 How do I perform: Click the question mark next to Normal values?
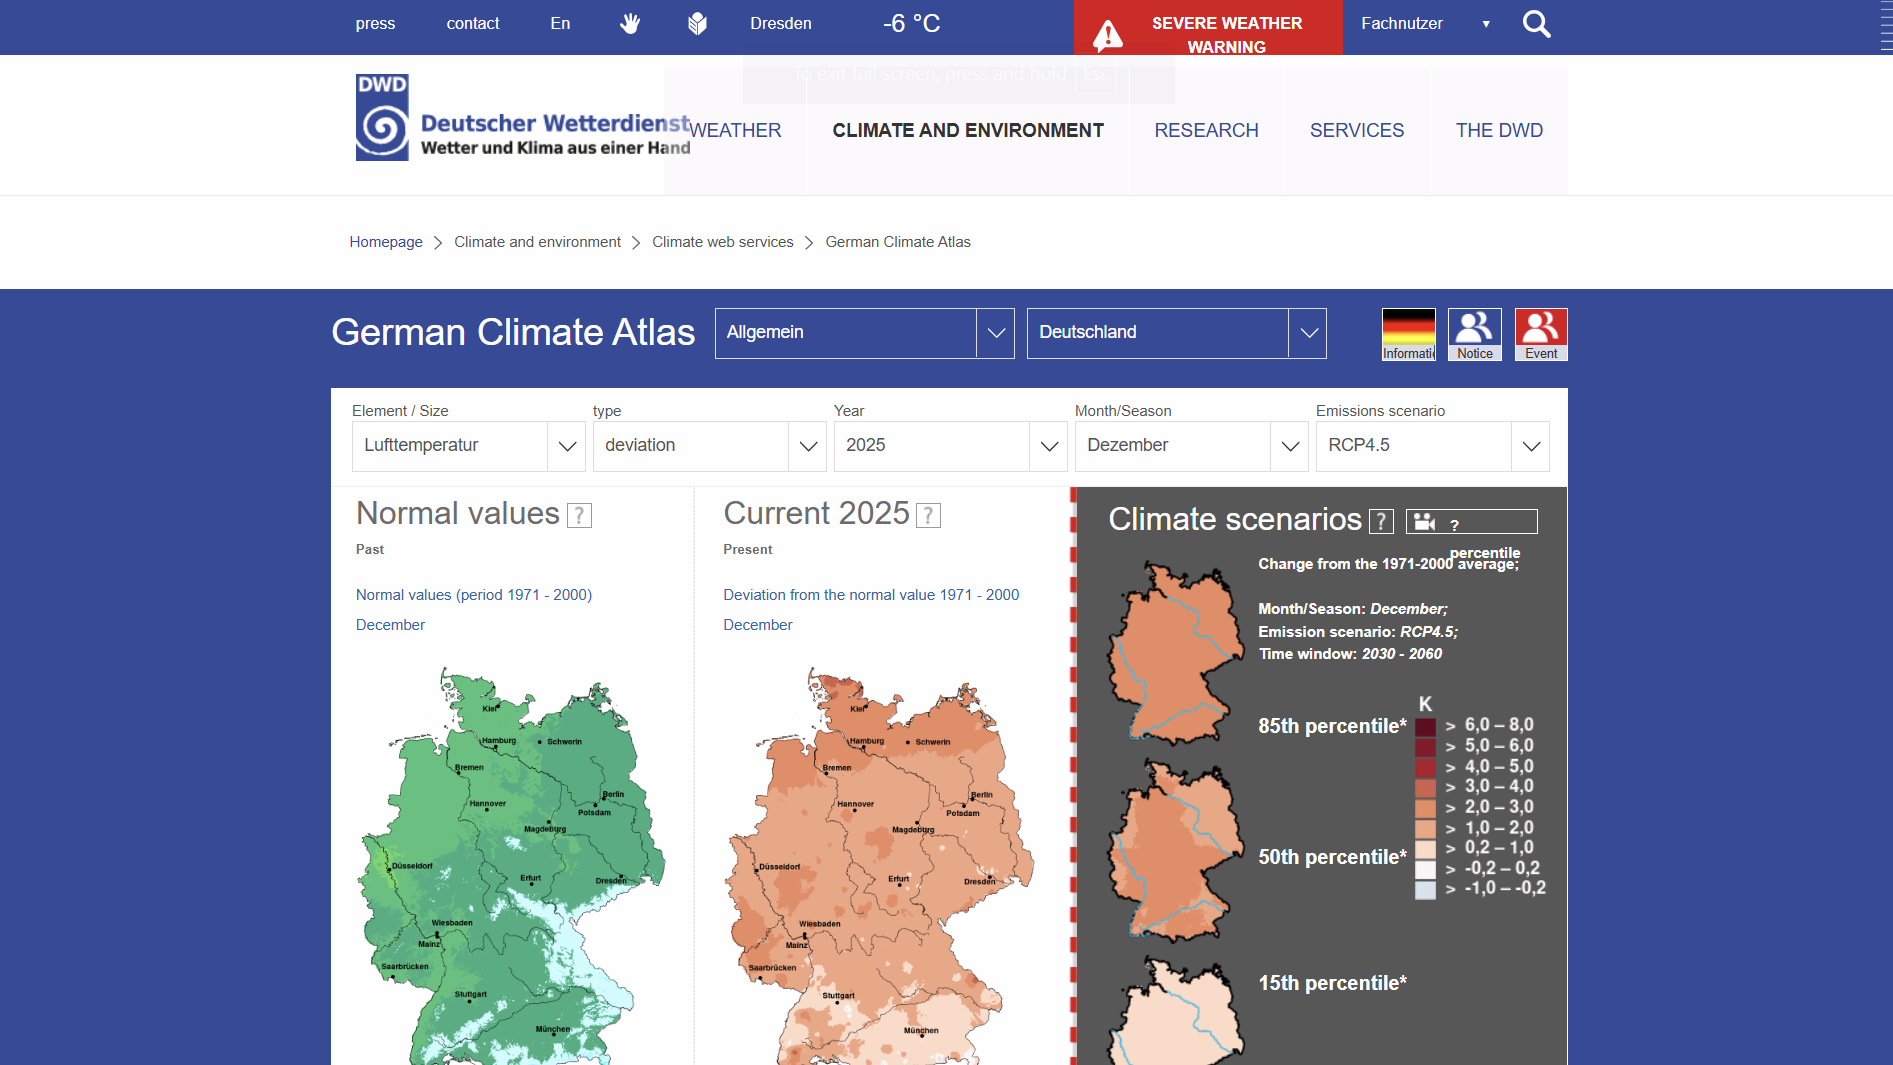point(579,516)
